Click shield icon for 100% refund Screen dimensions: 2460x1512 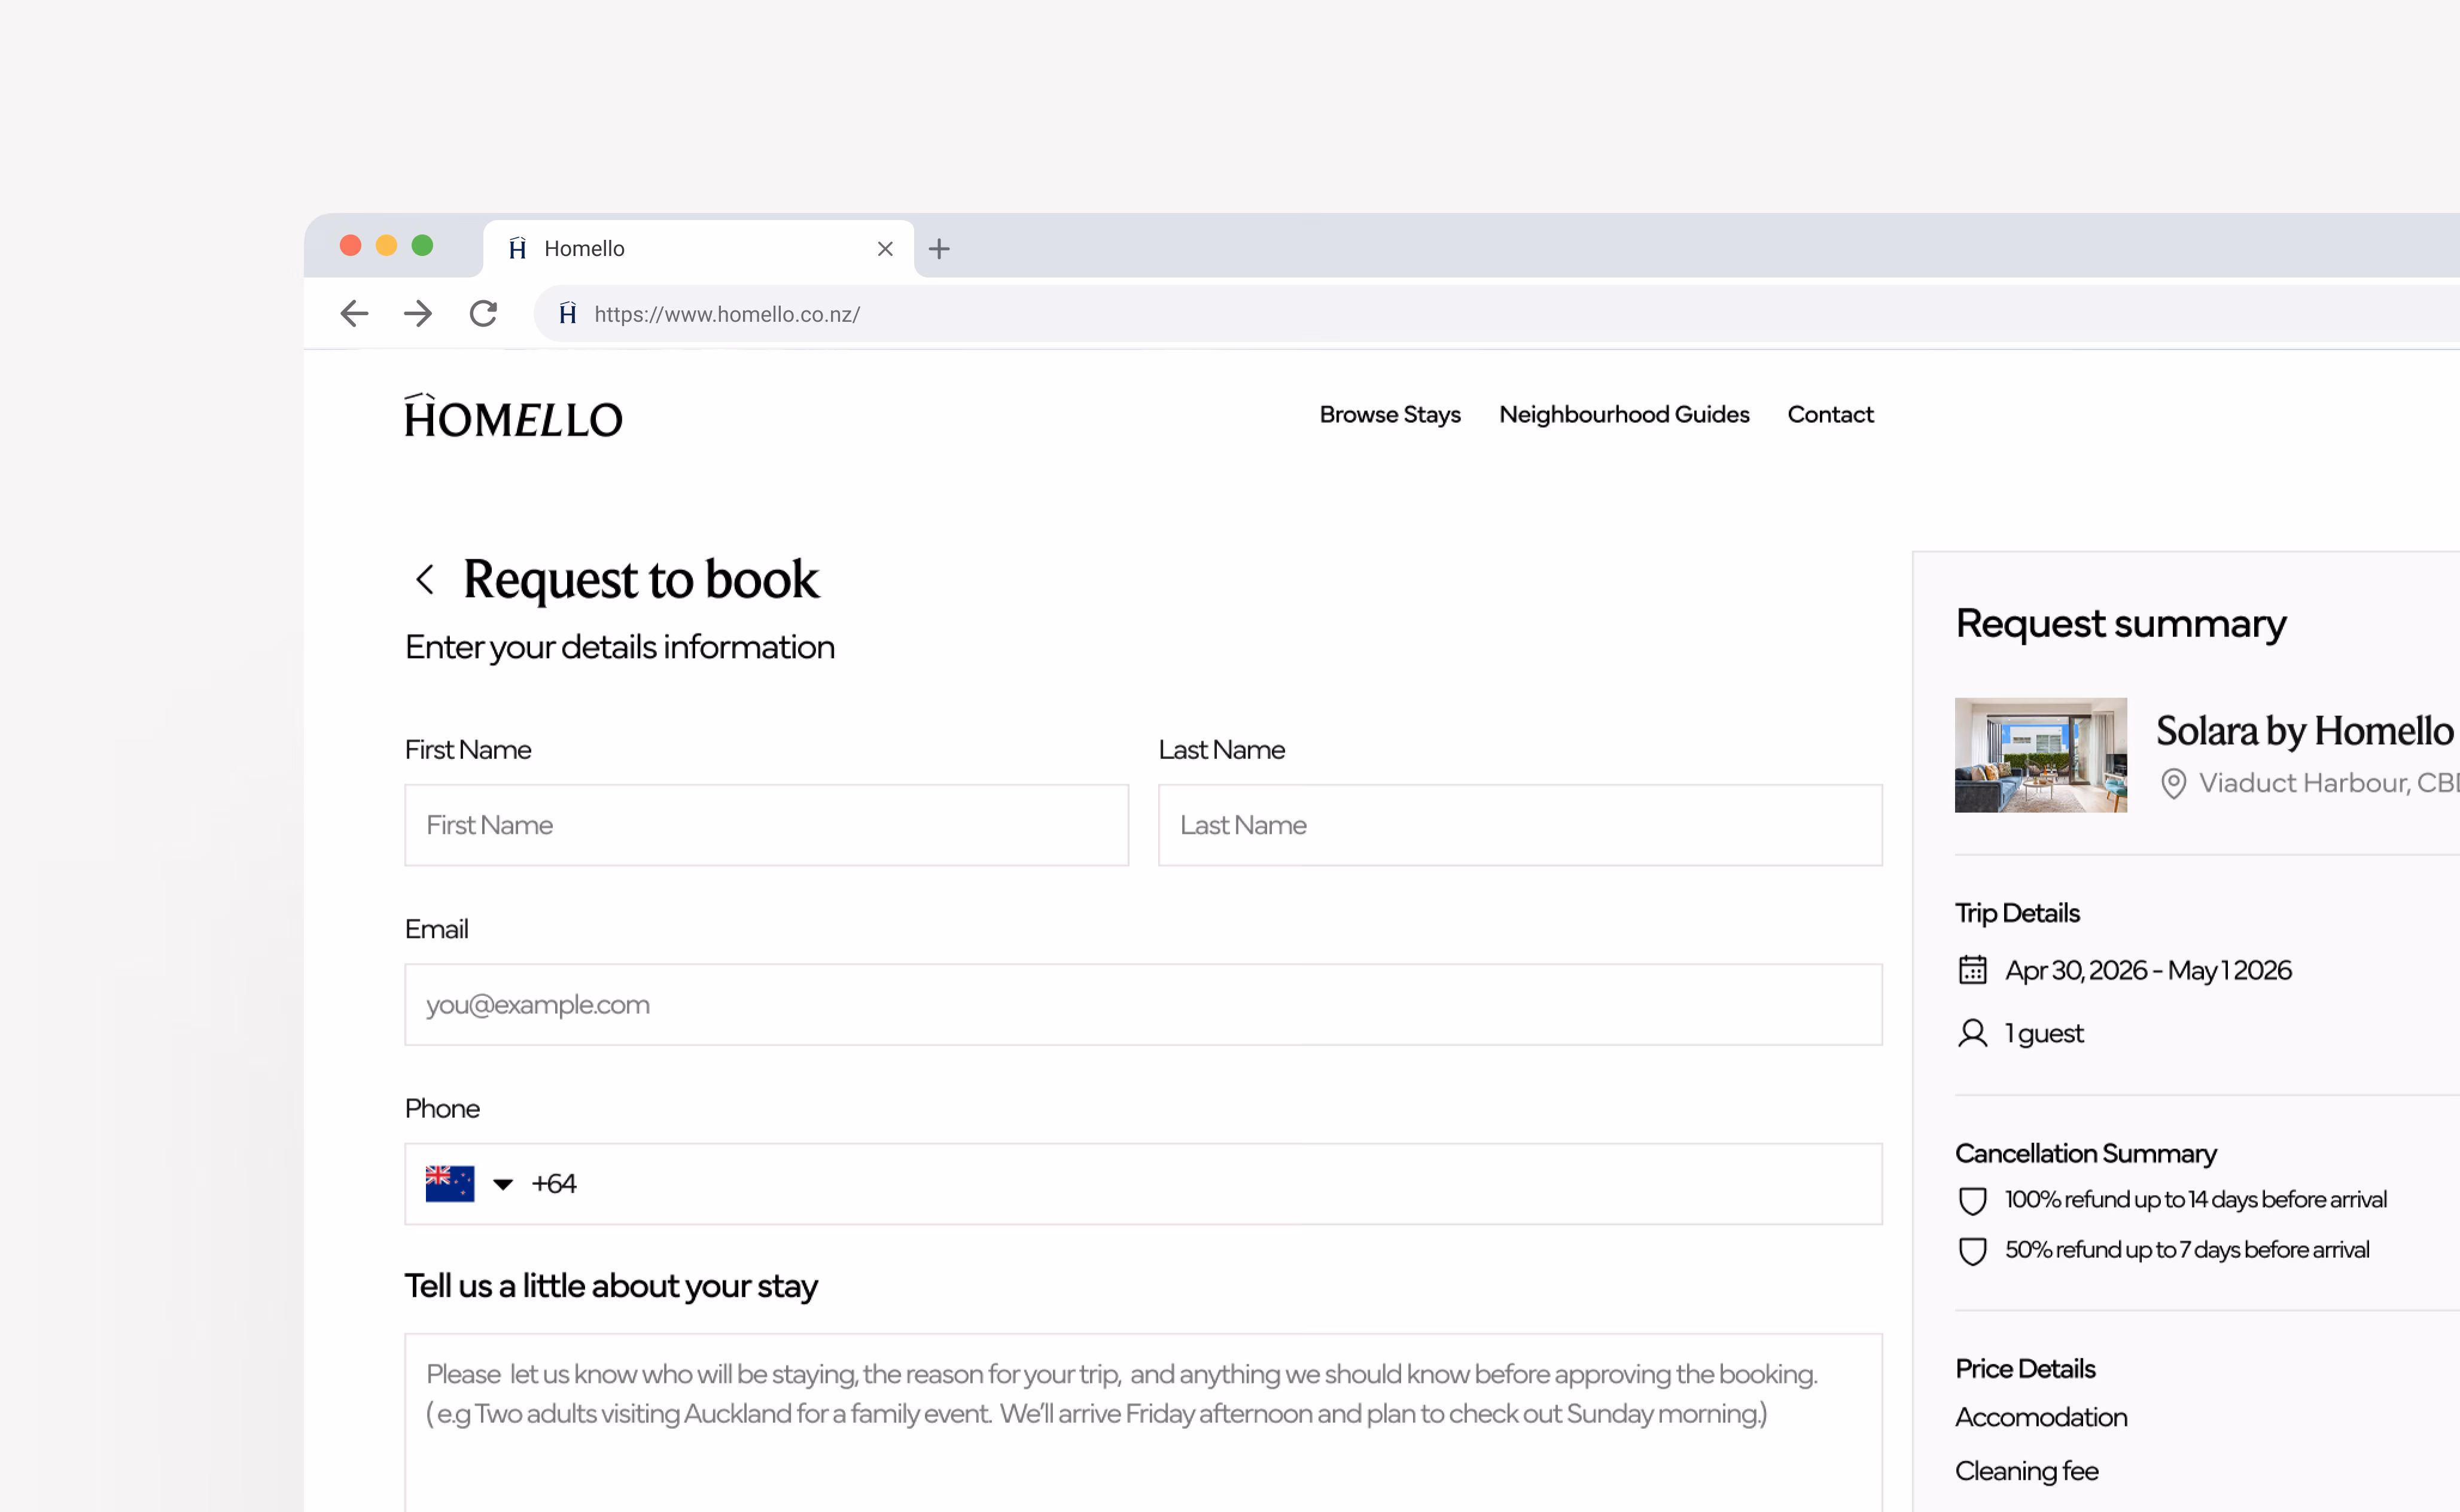(1973, 1201)
